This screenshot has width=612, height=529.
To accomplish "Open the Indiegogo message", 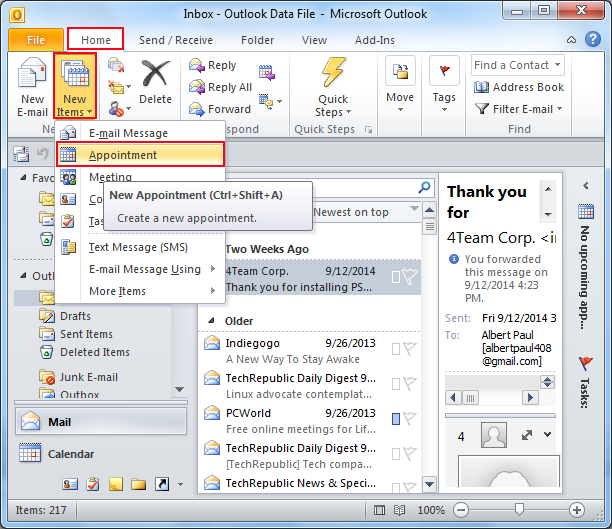I will click(310, 351).
